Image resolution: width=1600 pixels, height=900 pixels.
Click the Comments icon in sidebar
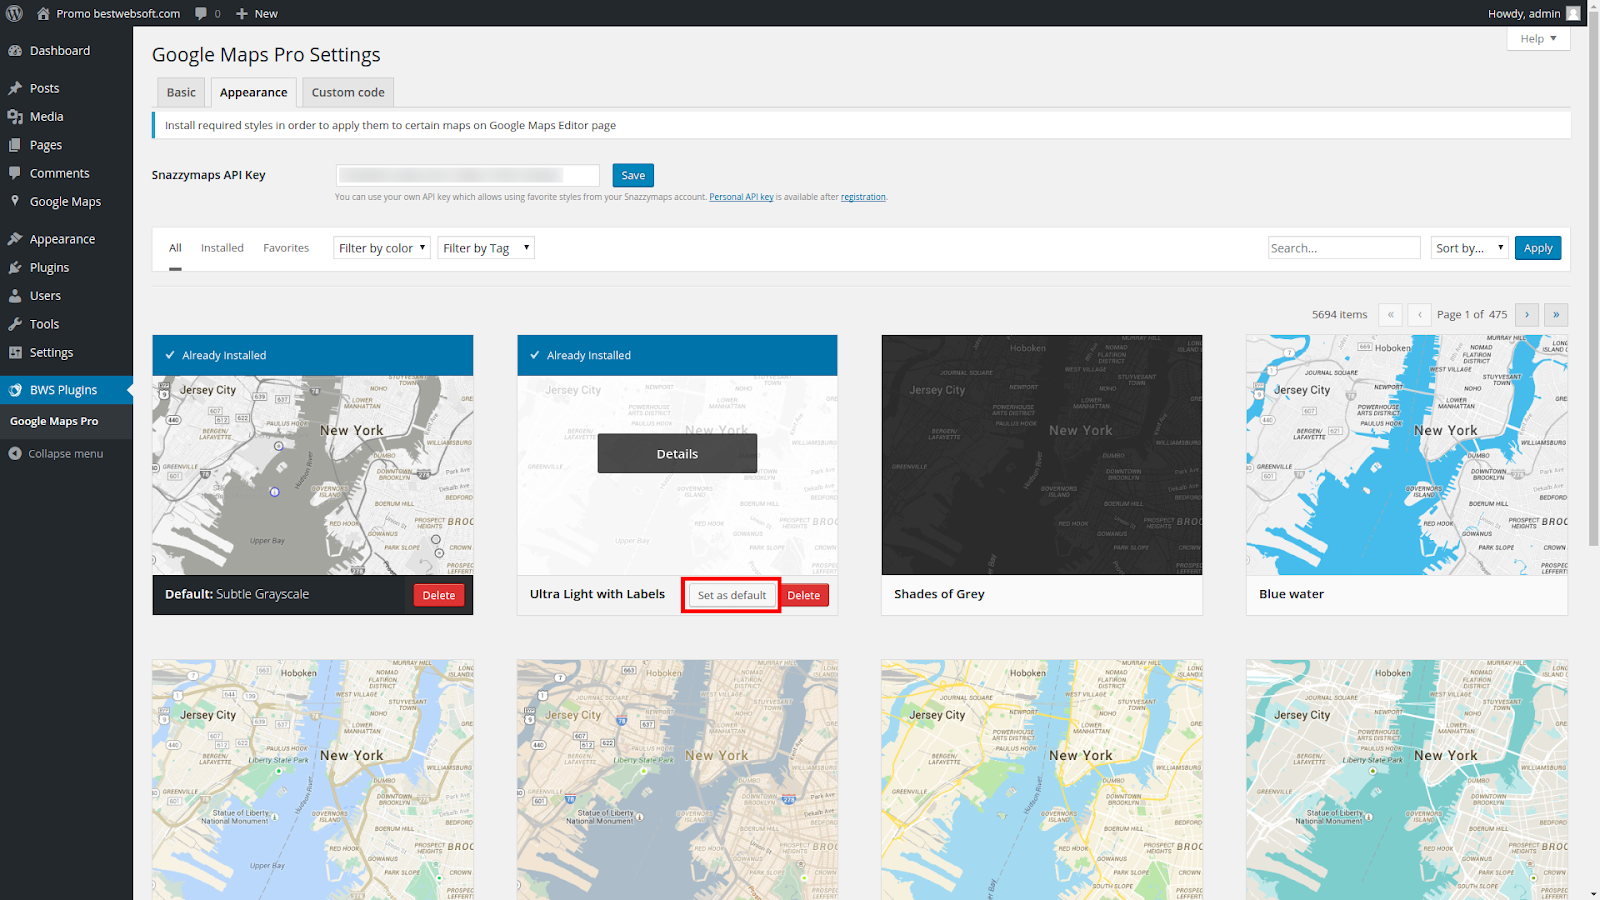click(x=15, y=173)
